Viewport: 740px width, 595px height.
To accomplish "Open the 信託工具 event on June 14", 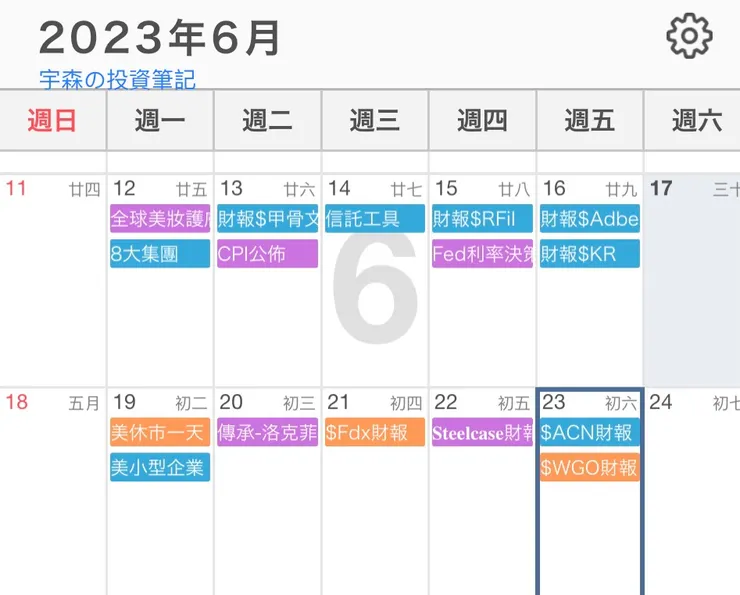I will pyautogui.click(x=375, y=218).
